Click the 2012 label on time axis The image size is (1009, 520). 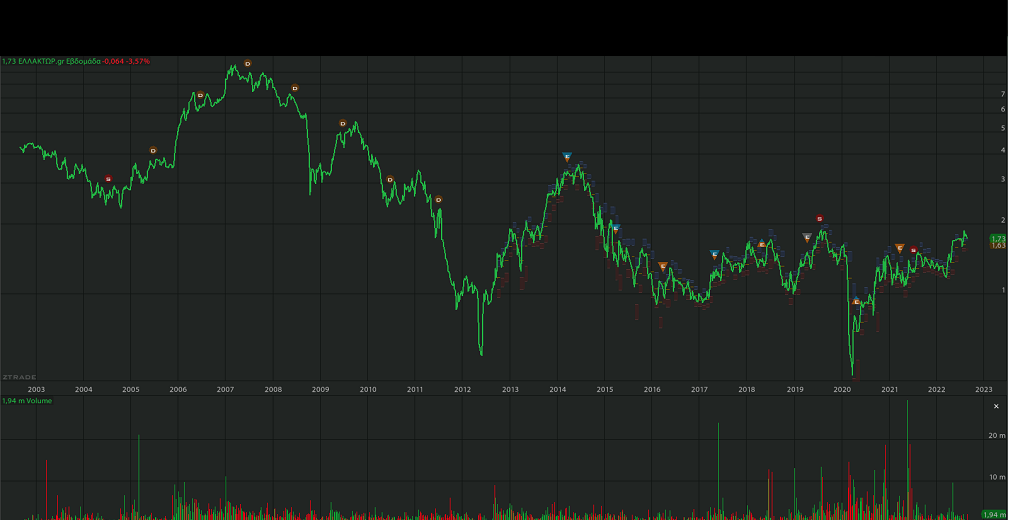(x=463, y=389)
